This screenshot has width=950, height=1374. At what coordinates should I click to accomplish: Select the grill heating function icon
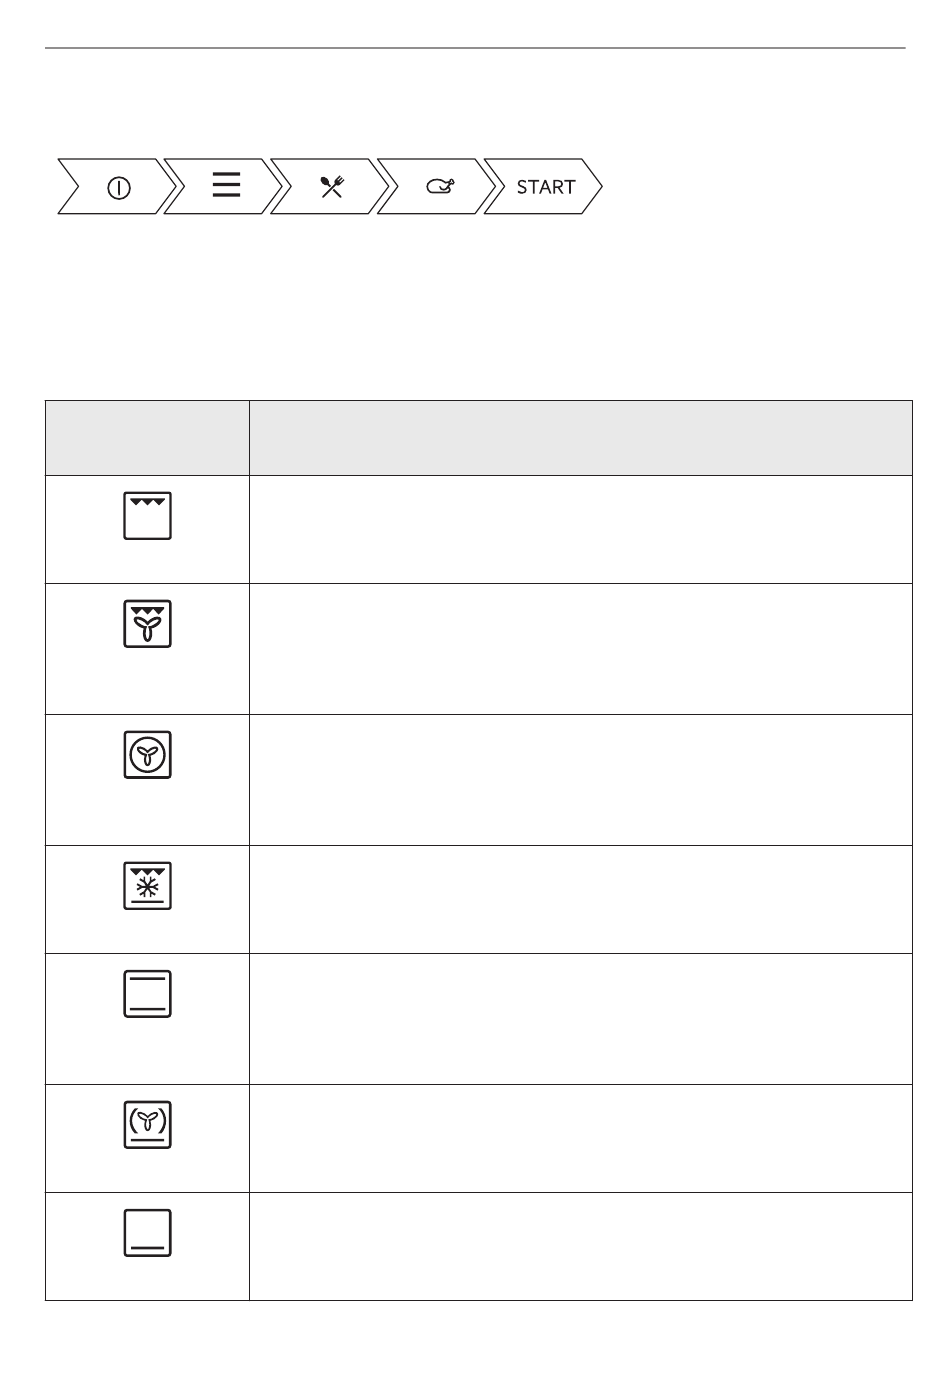[148, 515]
